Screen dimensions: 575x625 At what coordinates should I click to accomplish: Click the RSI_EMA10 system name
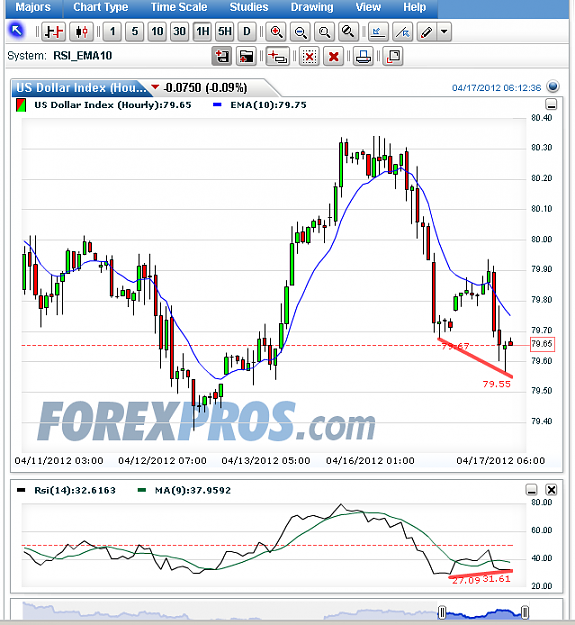[82, 56]
